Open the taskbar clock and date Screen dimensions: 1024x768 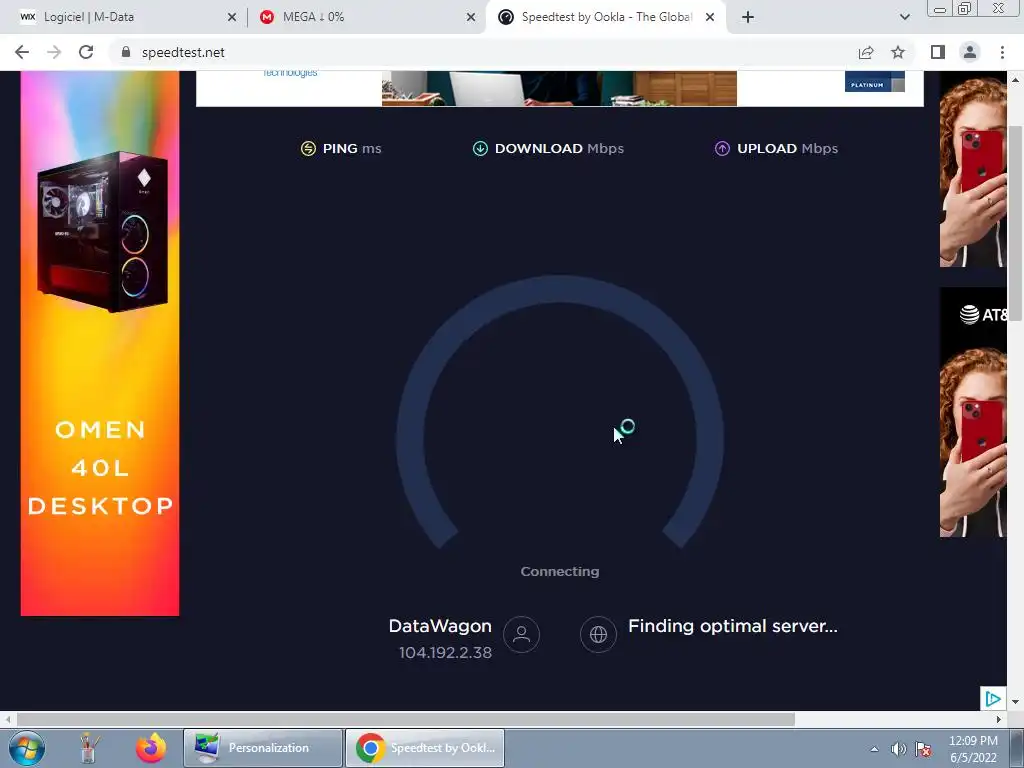pos(973,749)
